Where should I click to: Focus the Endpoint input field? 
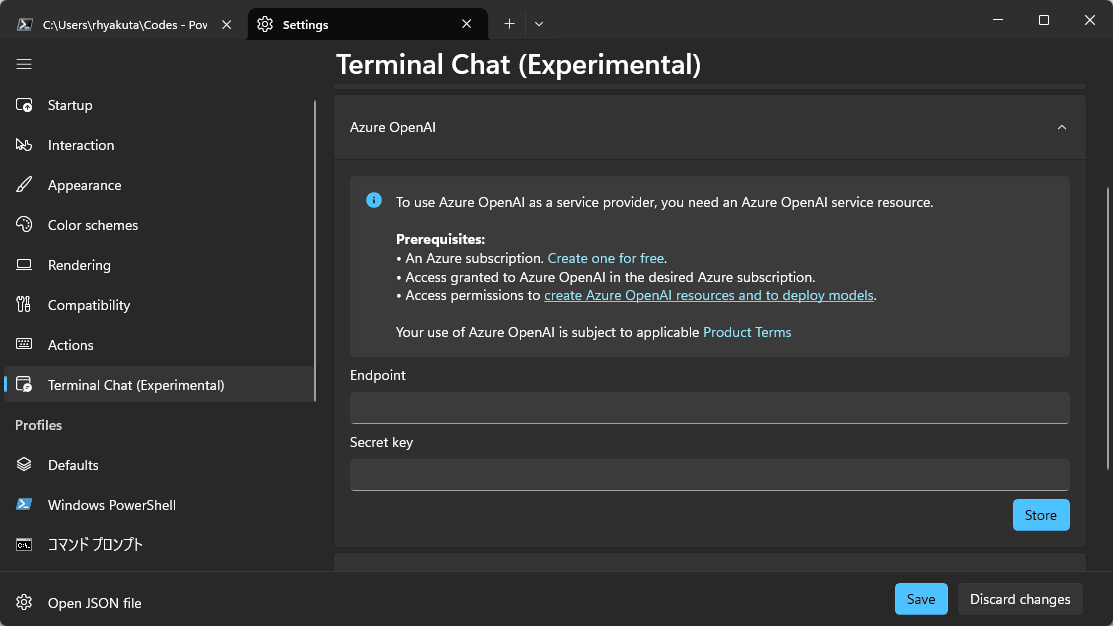point(709,408)
